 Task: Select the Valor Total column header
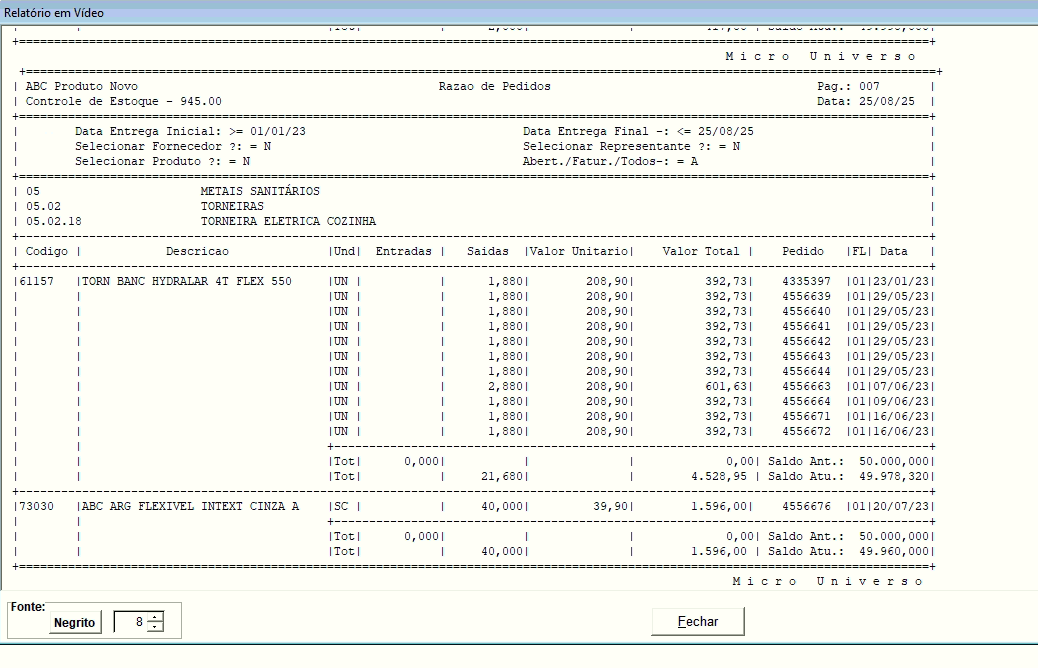pos(701,252)
